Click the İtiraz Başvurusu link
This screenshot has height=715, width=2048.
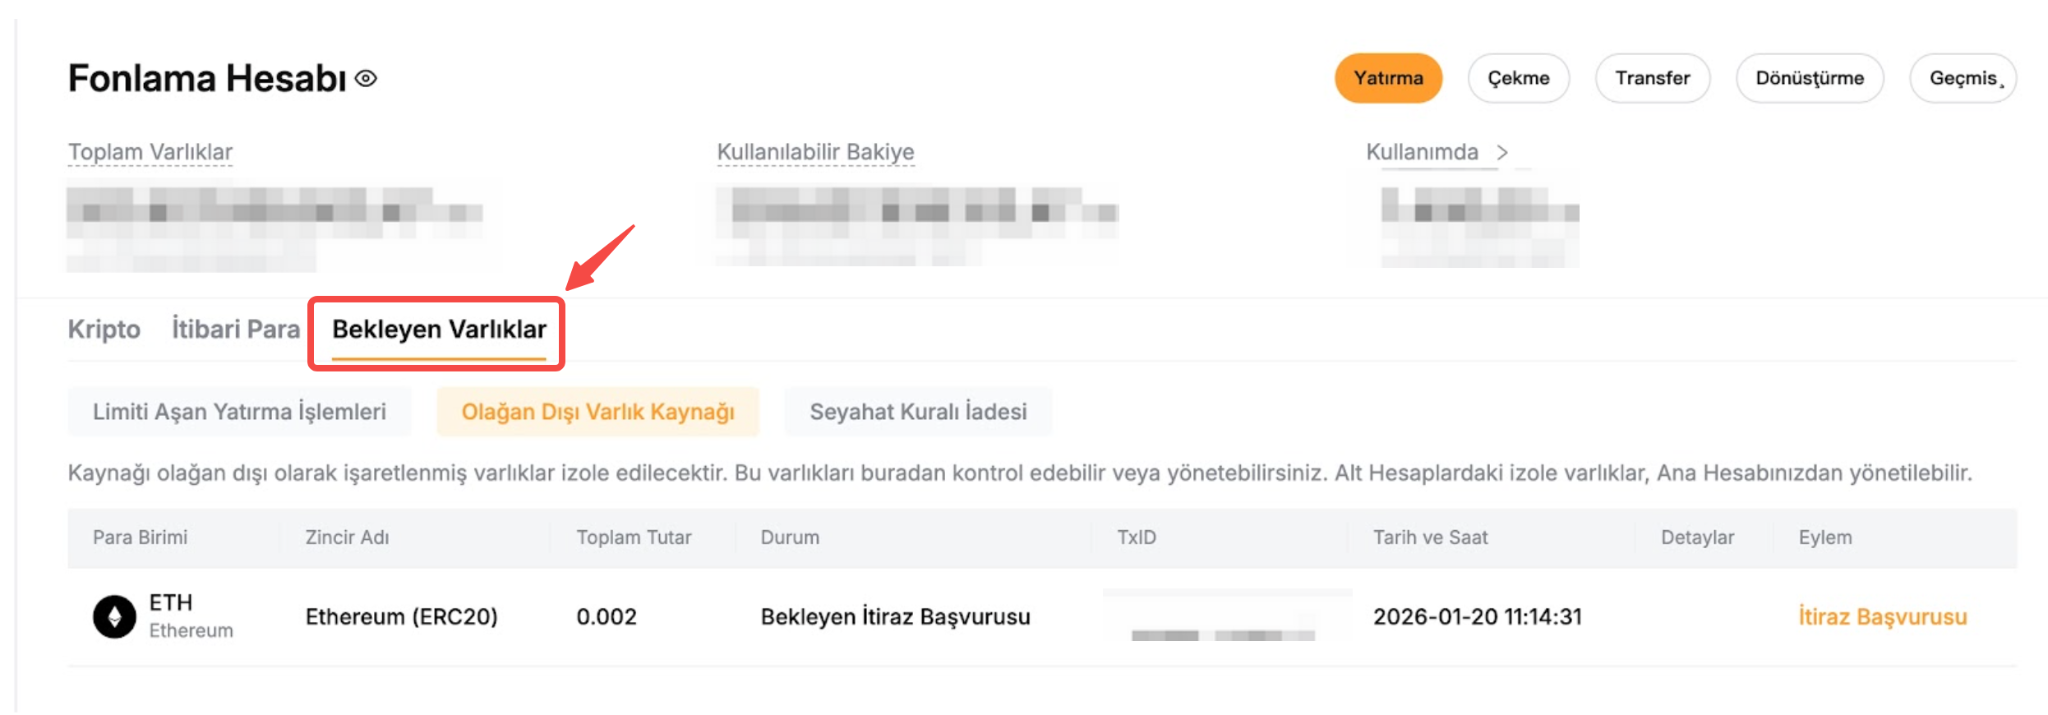pos(1882,616)
